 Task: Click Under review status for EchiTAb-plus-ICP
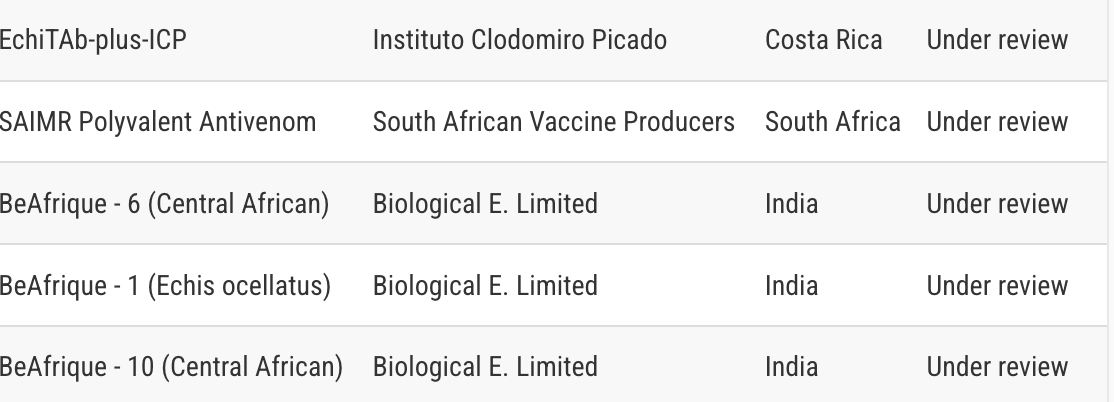997,40
